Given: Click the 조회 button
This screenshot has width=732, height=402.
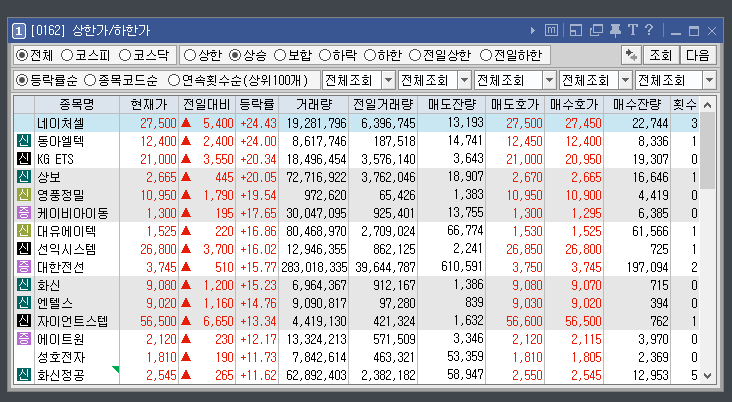Looking at the screenshot, I should pyautogui.click(x=661, y=56).
